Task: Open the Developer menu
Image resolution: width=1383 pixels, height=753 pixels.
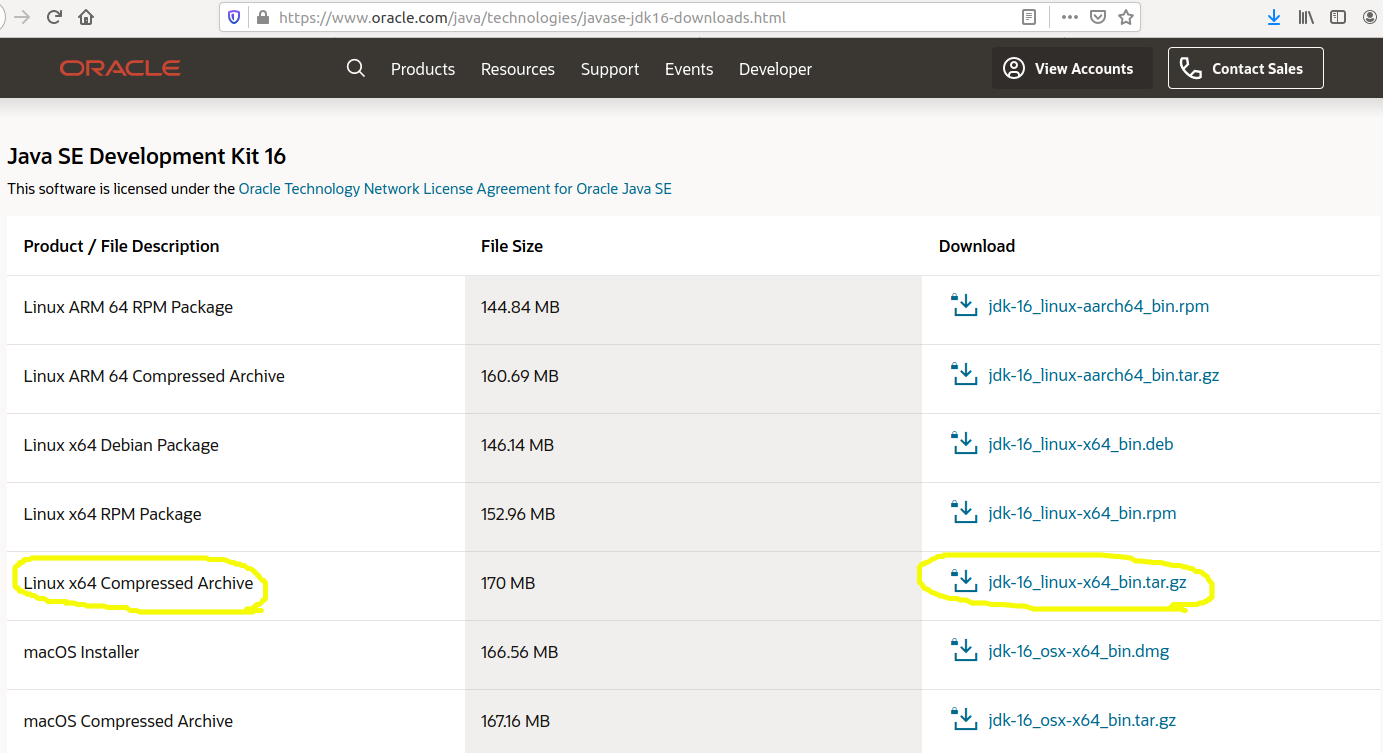Action: point(775,69)
